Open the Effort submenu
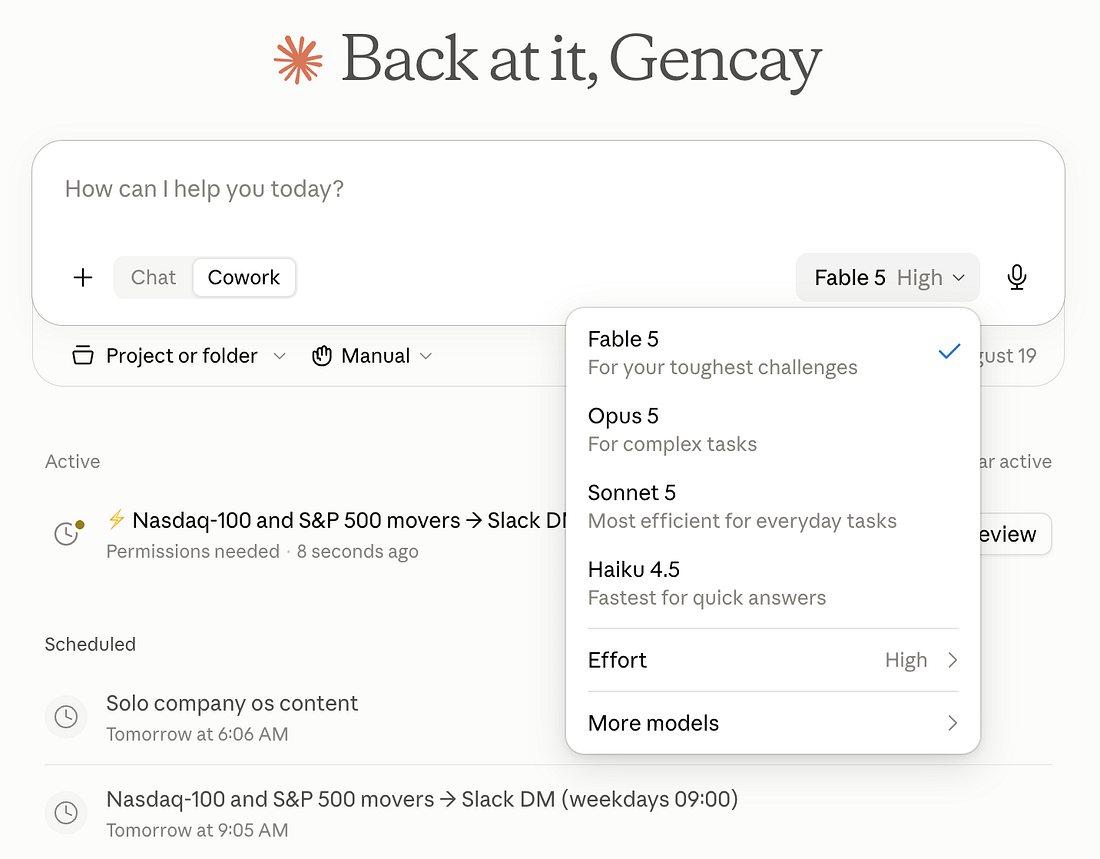 [x=772, y=660]
